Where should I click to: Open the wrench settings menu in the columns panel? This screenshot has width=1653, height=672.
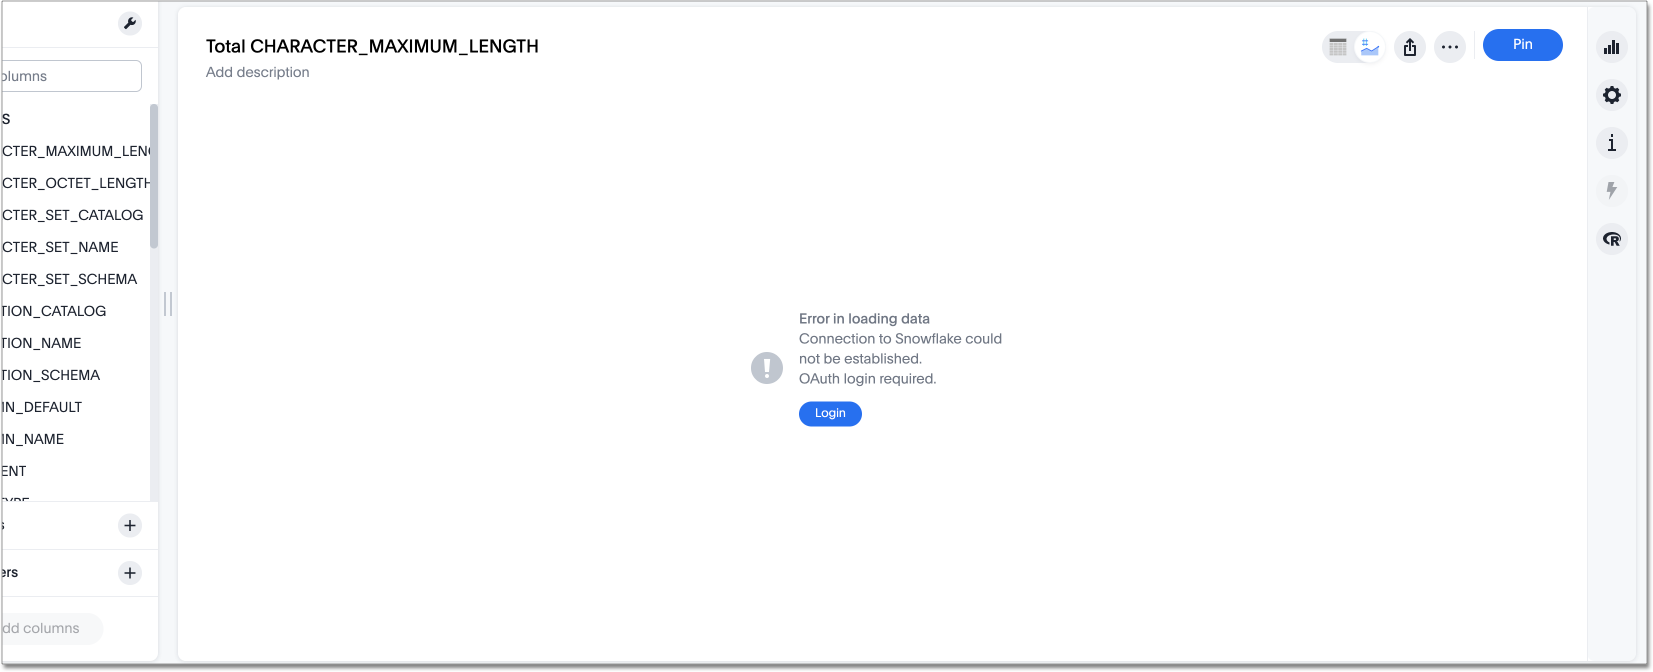tap(130, 23)
